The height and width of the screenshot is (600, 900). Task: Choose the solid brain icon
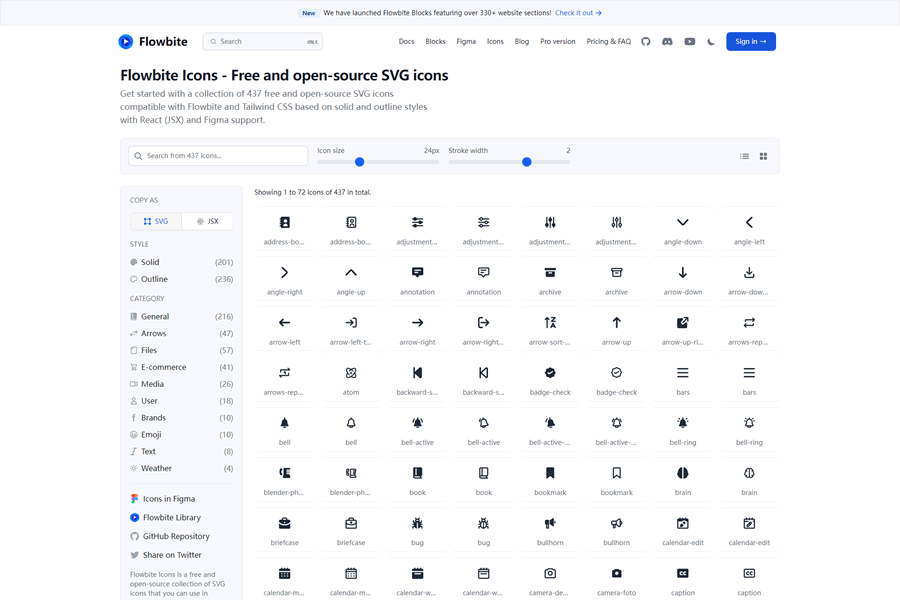pos(683,474)
